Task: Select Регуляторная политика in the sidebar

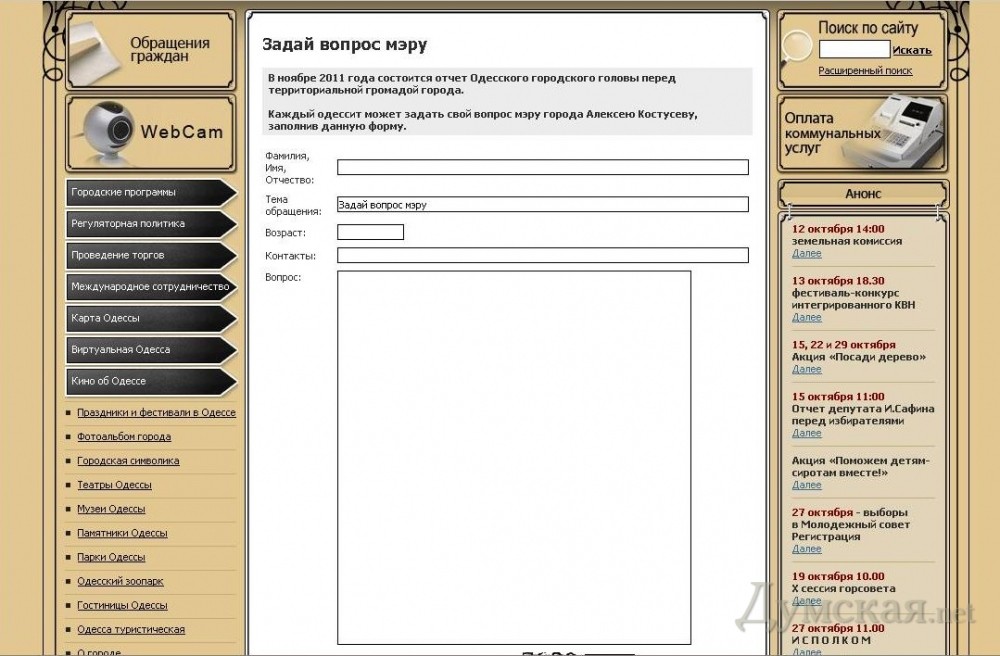Action: pyautogui.click(x=150, y=224)
